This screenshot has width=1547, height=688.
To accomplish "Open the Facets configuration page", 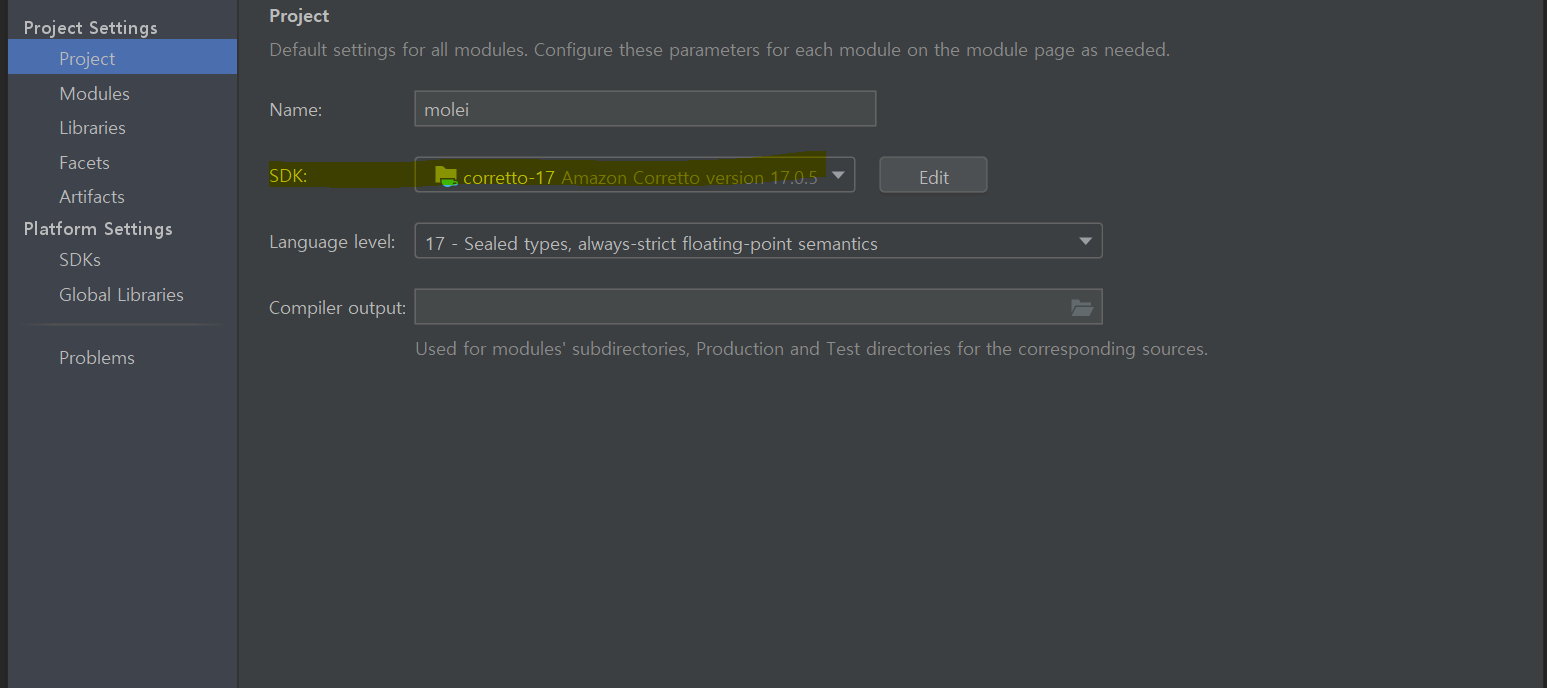I will [x=84, y=162].
